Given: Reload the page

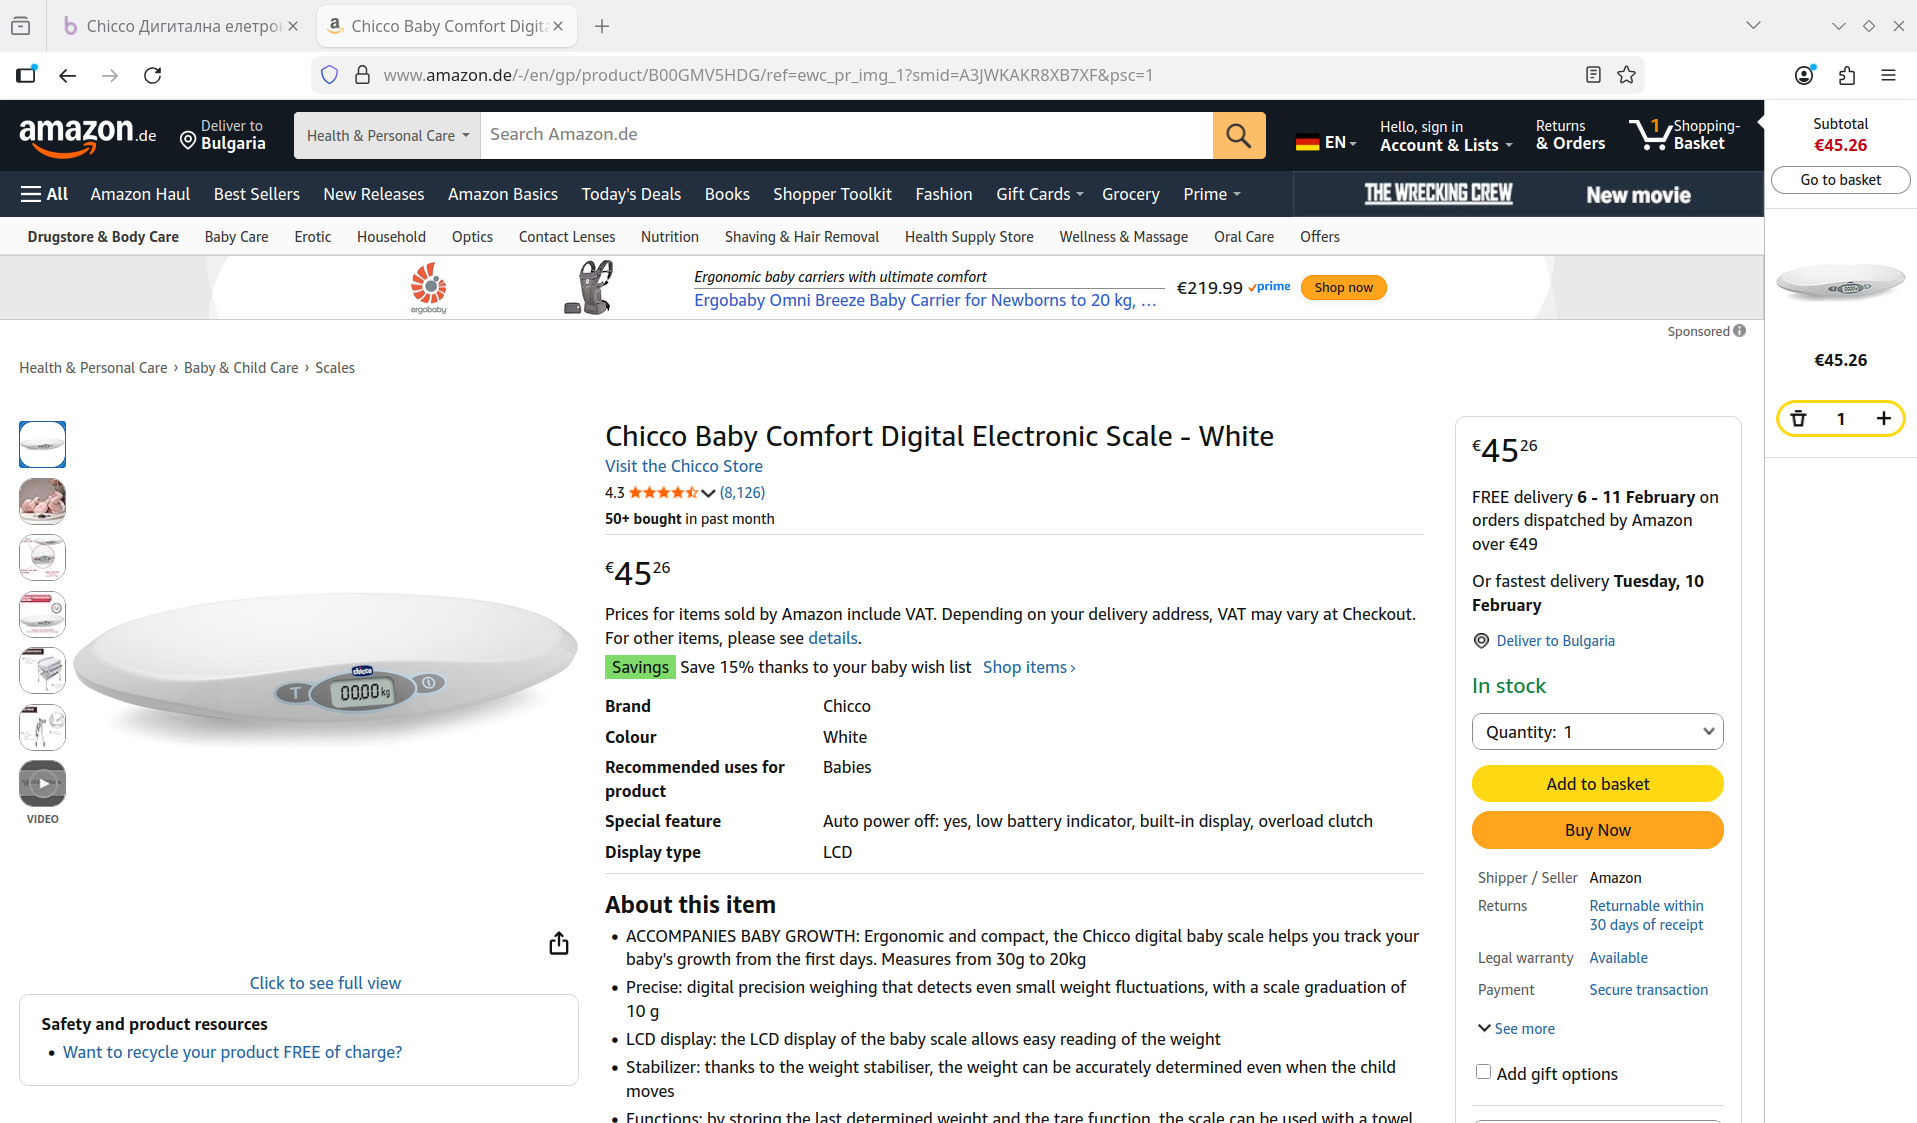Looking at the screenshot, I should 153,75.
